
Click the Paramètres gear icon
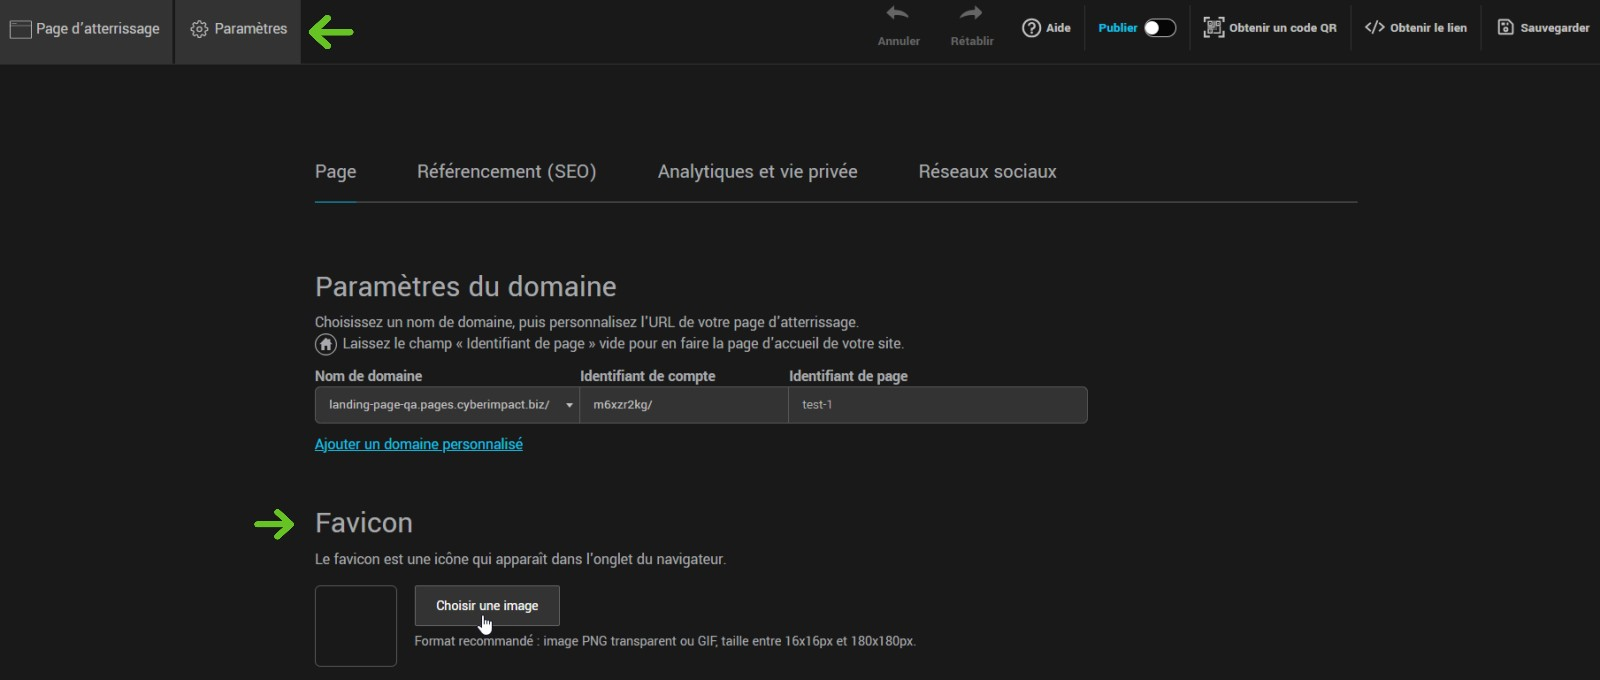pyautogui.click(x=199, y=29)
